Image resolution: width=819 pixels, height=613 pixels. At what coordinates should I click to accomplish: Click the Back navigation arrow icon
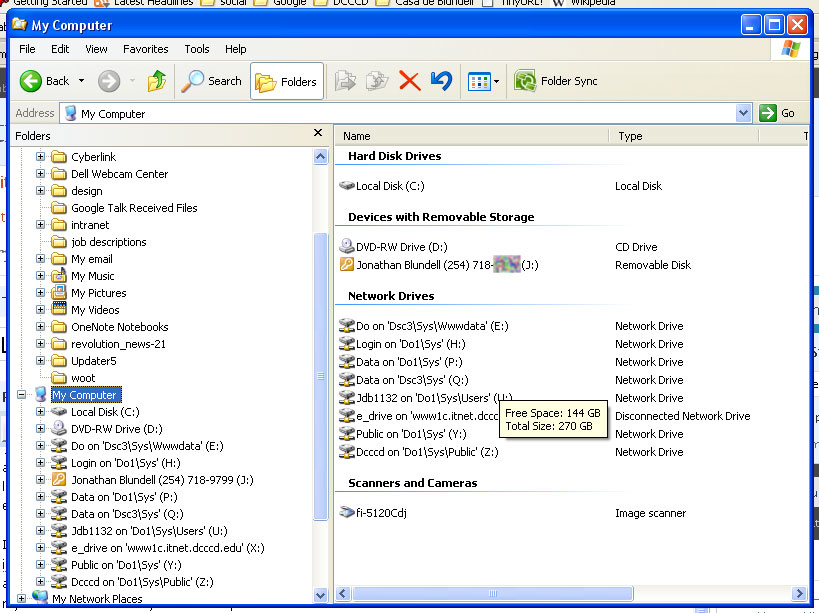click(x=31, y=82)
